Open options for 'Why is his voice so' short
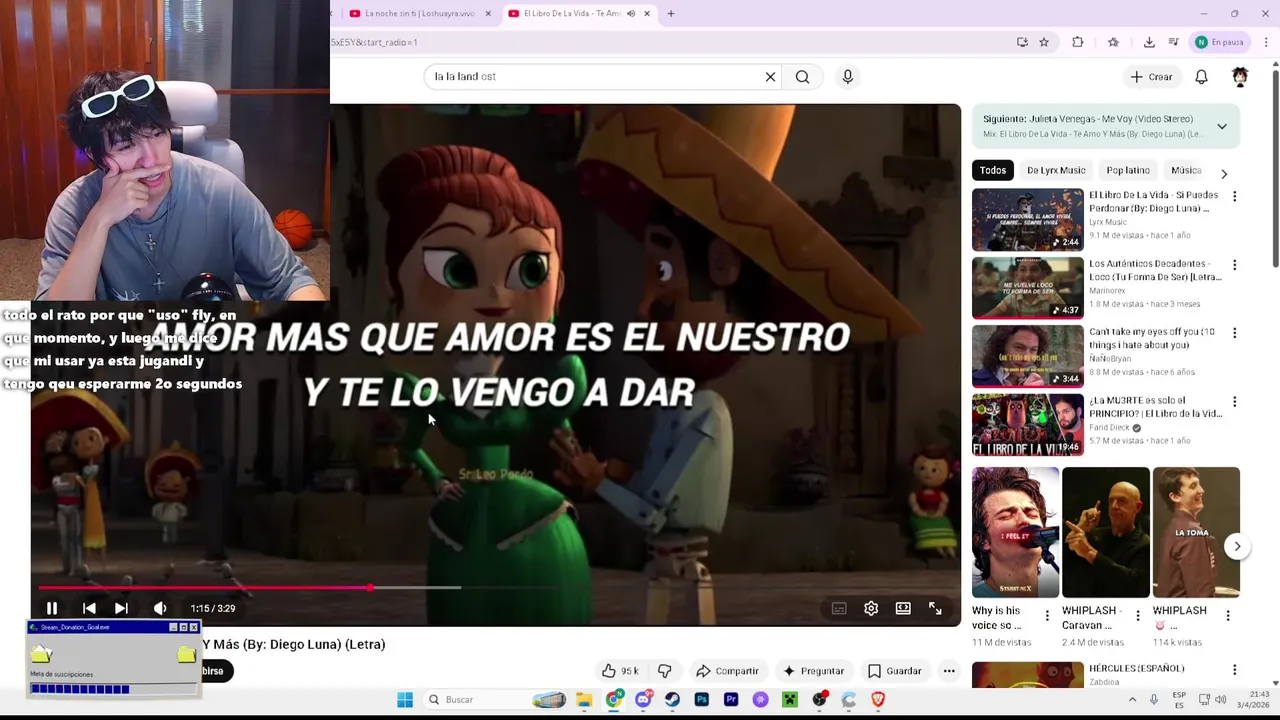1280x720 pixels. [x=1047, y=616]
